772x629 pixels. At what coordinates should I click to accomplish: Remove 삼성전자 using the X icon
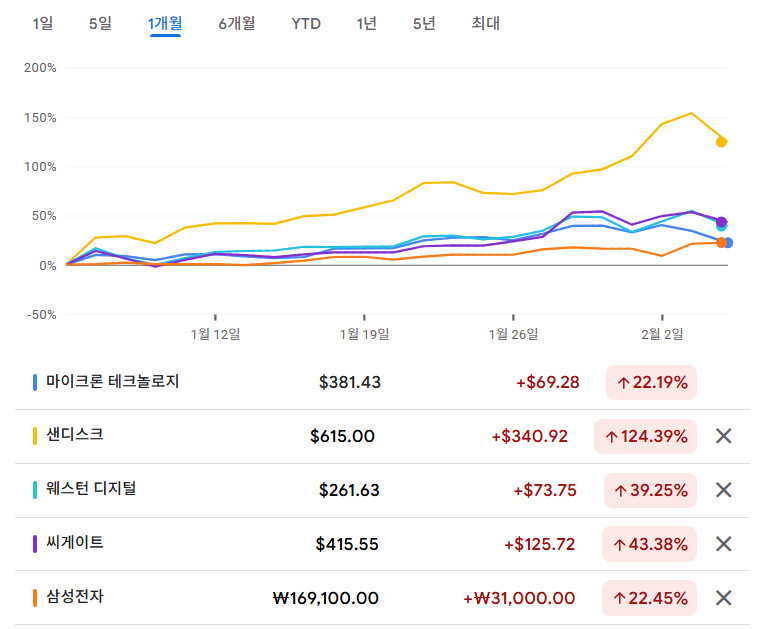[724, 598]
